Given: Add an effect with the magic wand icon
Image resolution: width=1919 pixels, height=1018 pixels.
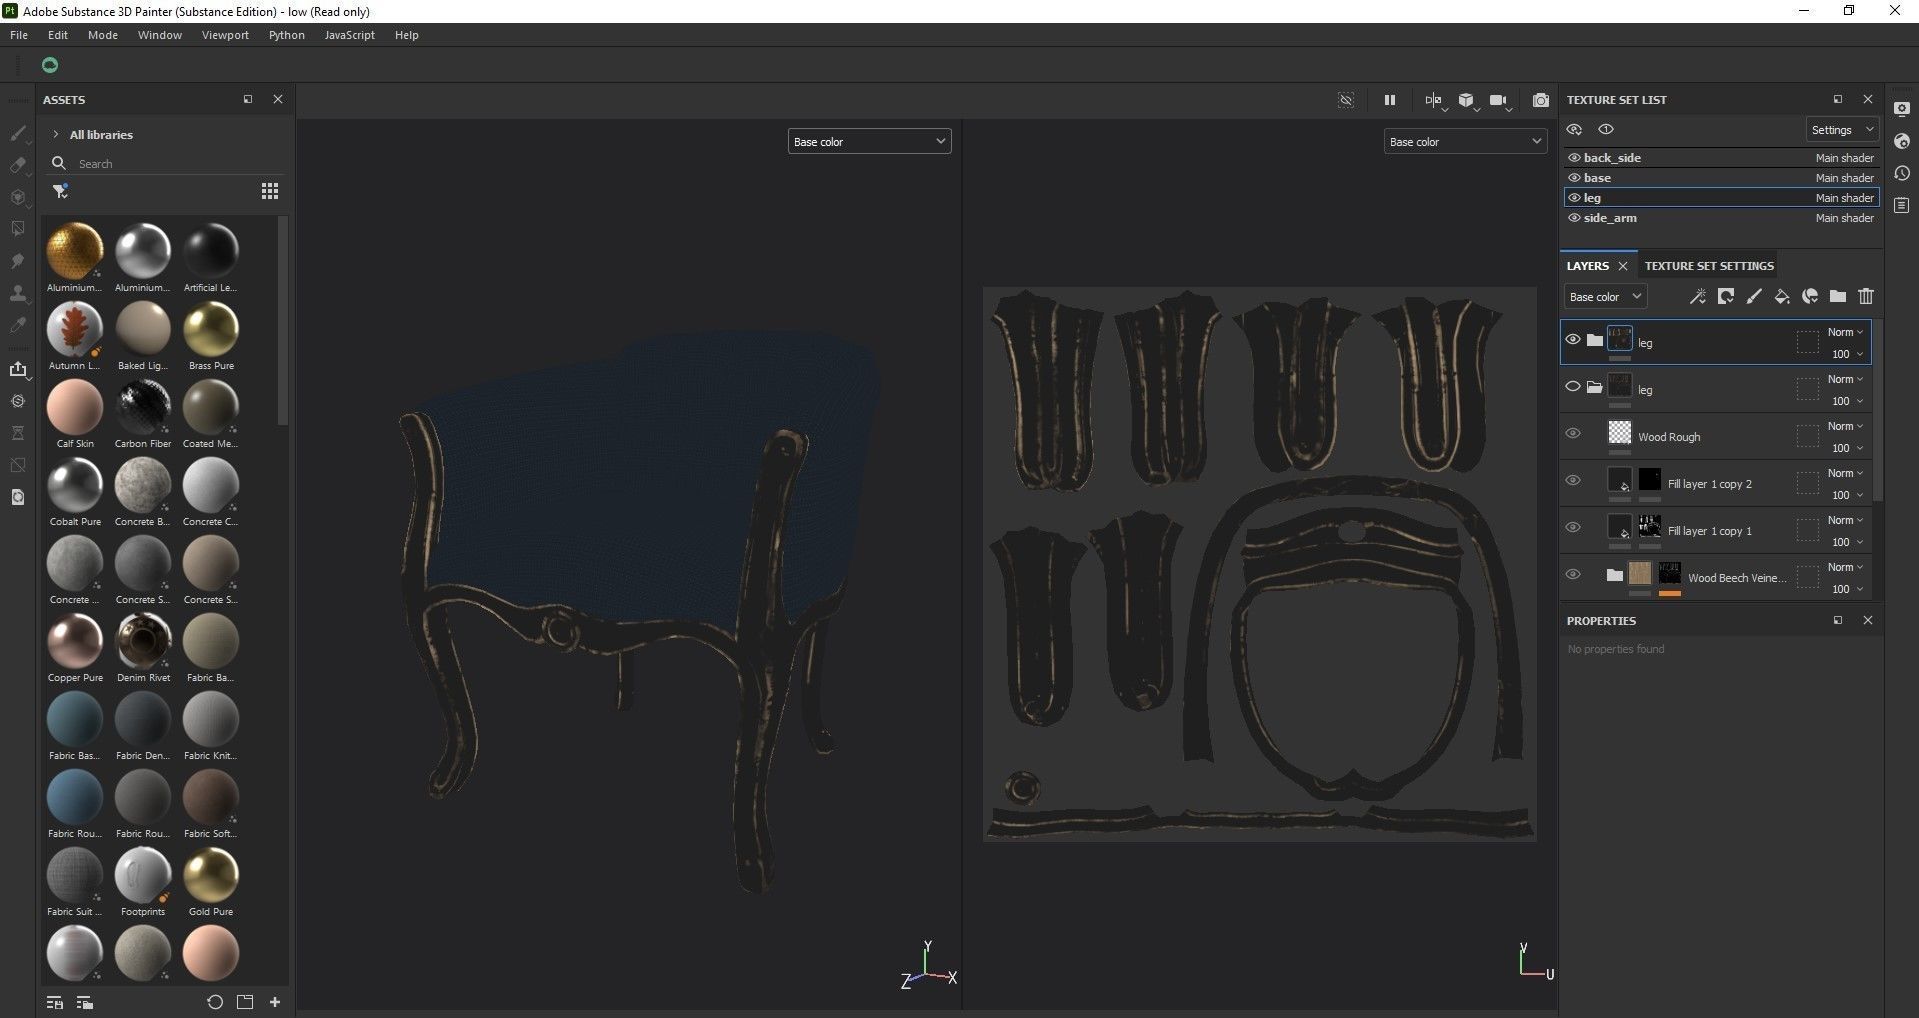Looking at the screenshot, I should [1698, 296].
